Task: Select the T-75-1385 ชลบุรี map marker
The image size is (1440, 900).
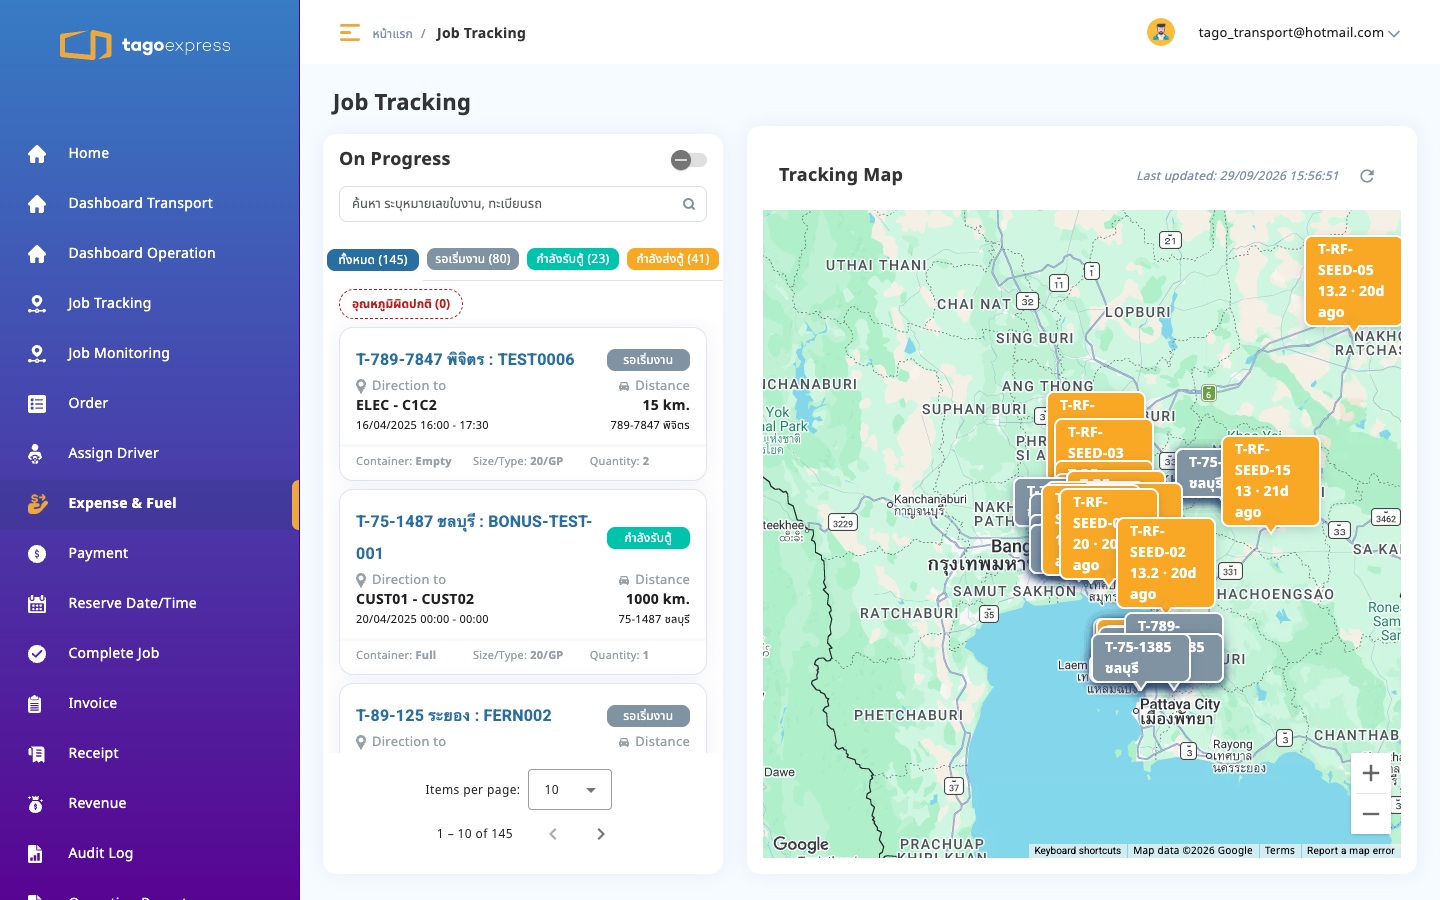Action: coord(1140,658)
